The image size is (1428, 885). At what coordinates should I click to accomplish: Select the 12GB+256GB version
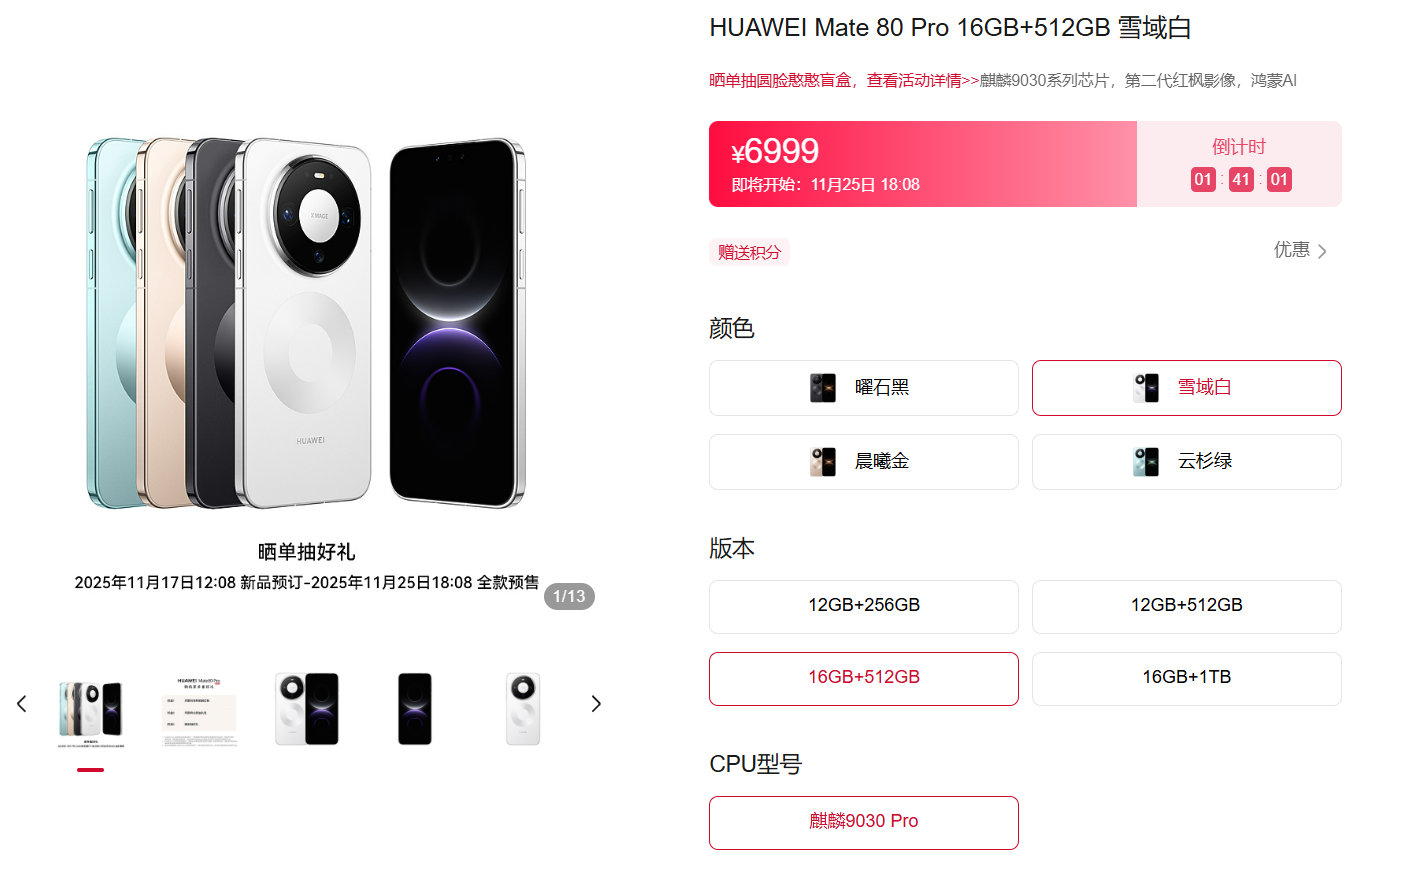864,606
